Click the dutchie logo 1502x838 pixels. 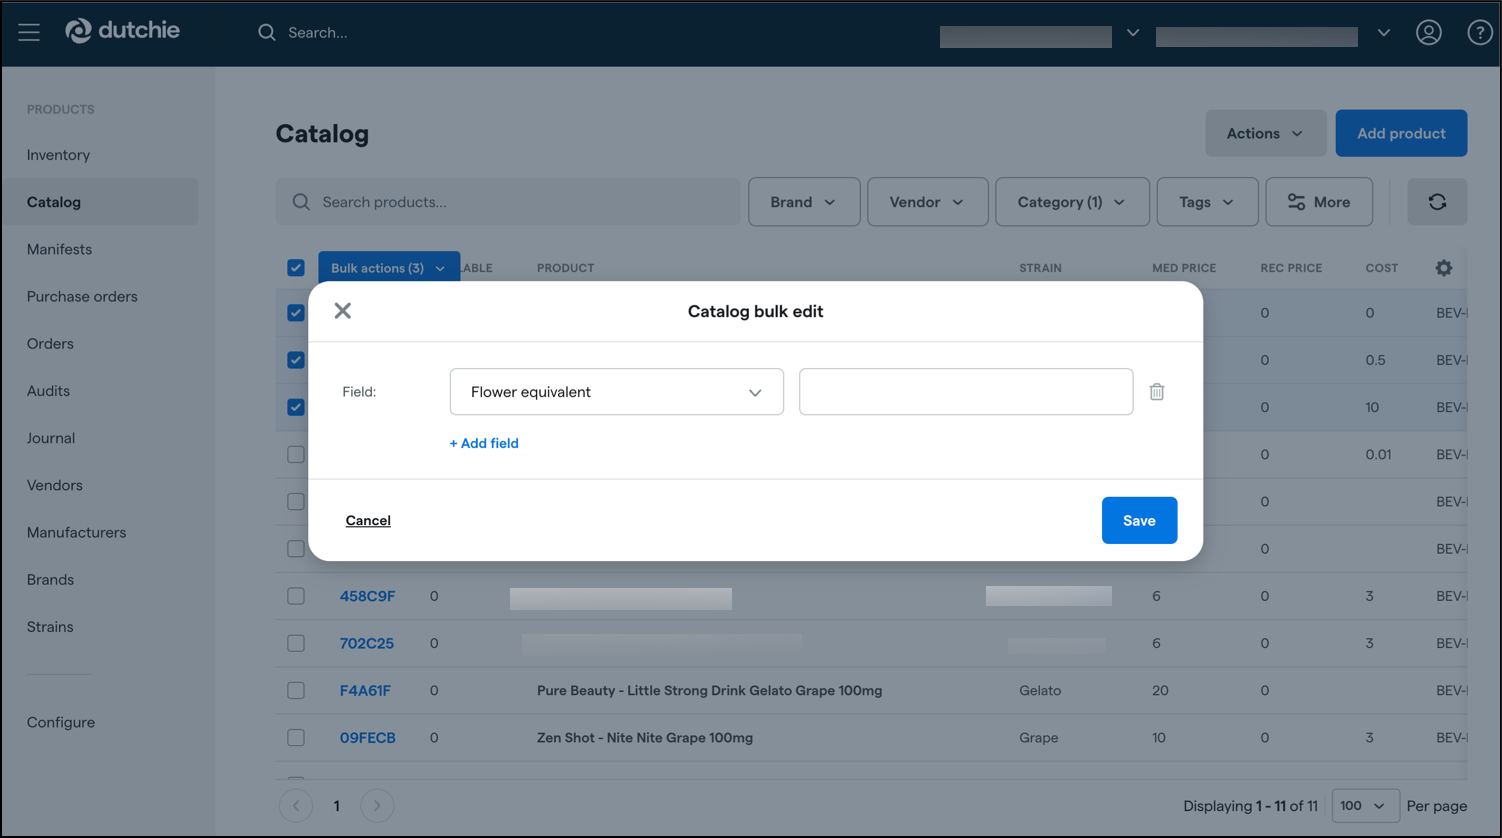click(122, 31)
